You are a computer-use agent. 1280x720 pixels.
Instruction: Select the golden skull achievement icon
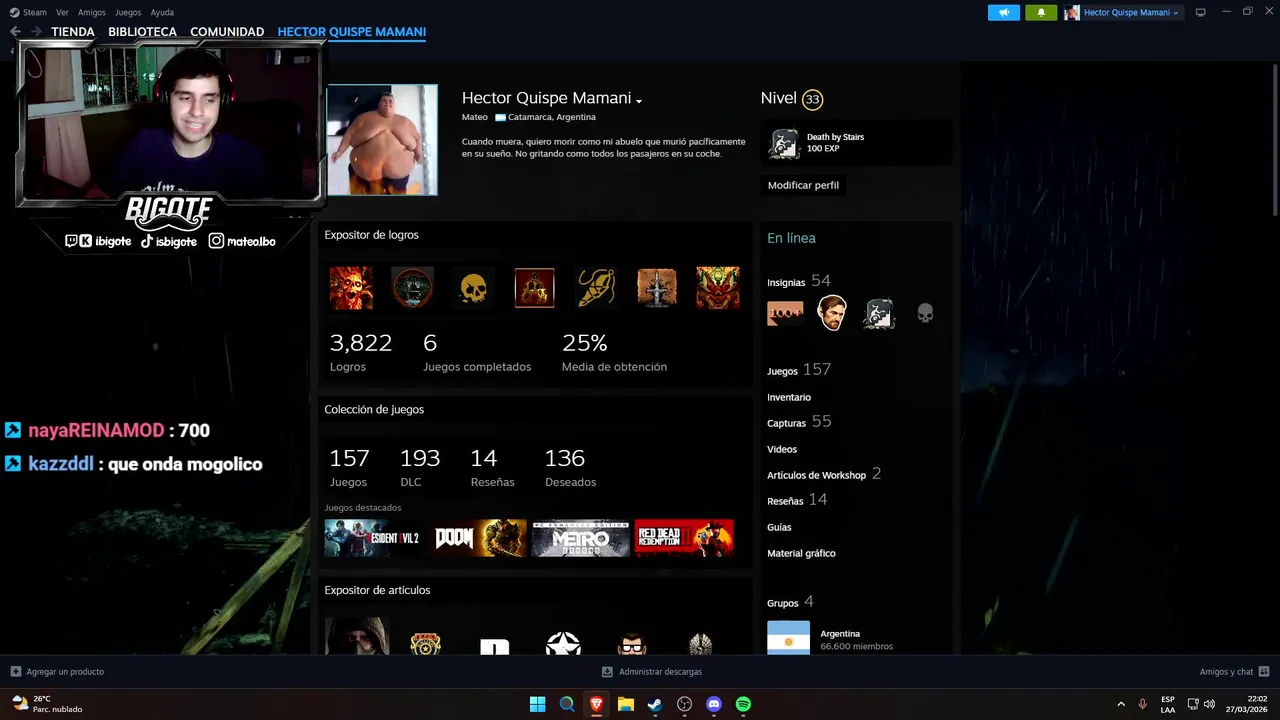(473, 288)
